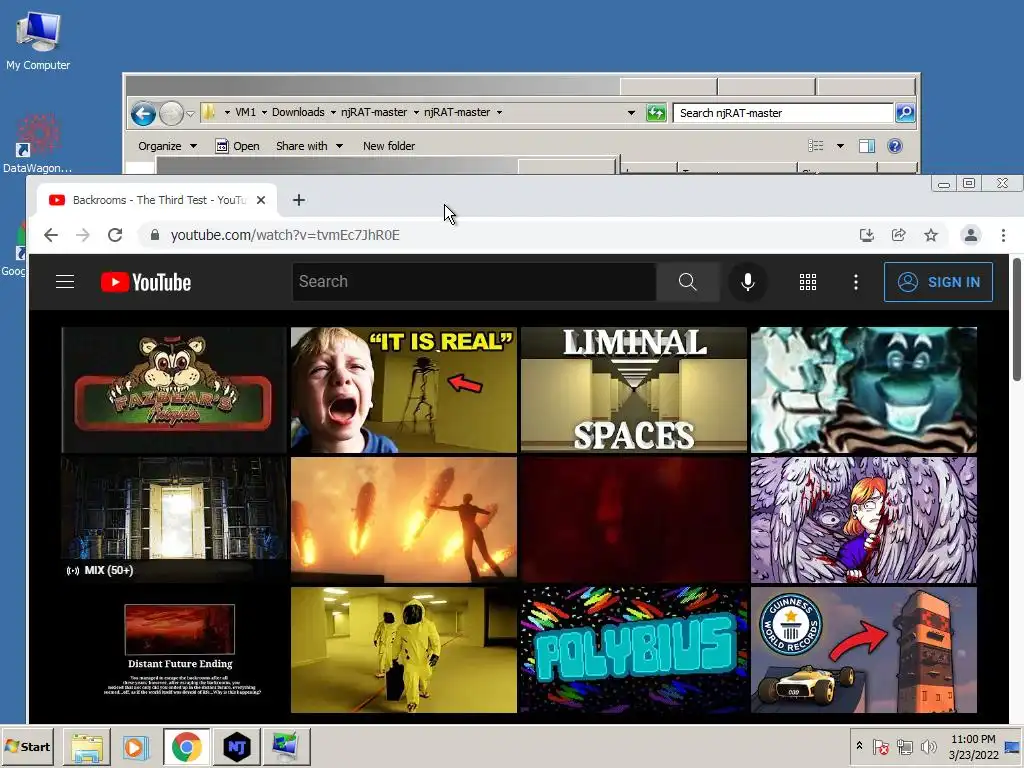
Task: Open YouTube settings three-dot menu
Action: pos(856,281)
